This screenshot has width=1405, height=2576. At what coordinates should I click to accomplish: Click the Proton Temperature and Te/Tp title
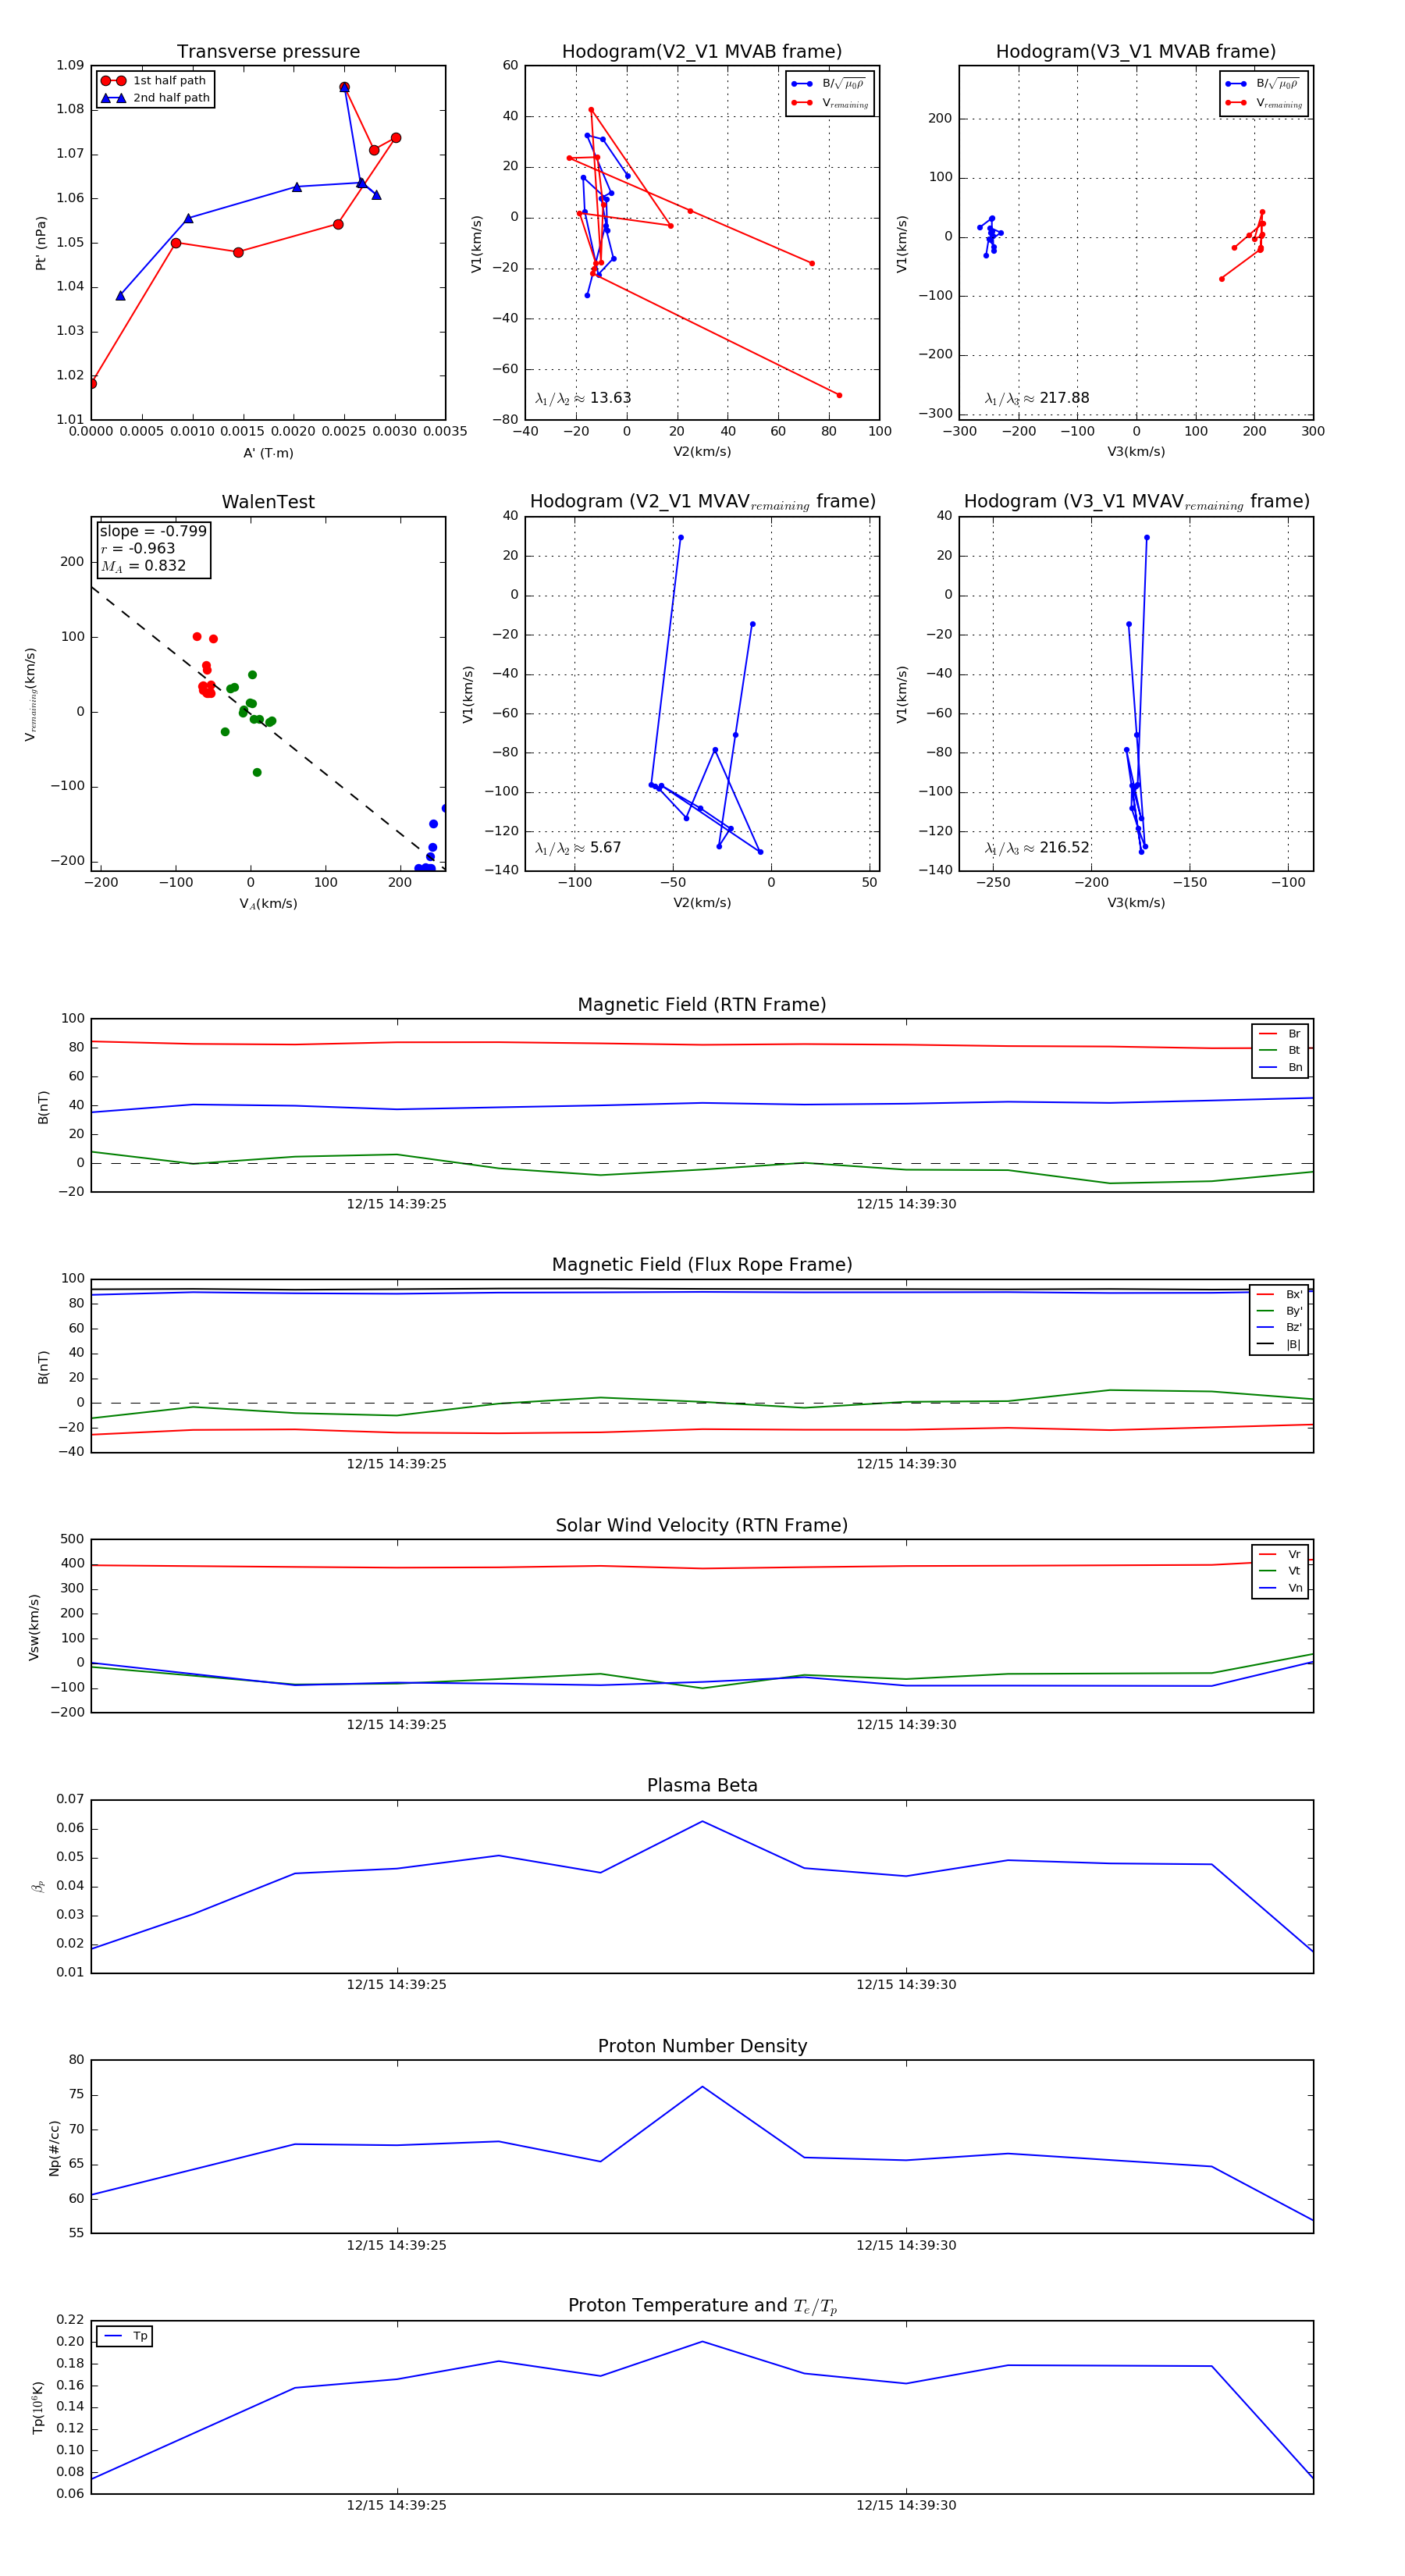(702, 2306)
